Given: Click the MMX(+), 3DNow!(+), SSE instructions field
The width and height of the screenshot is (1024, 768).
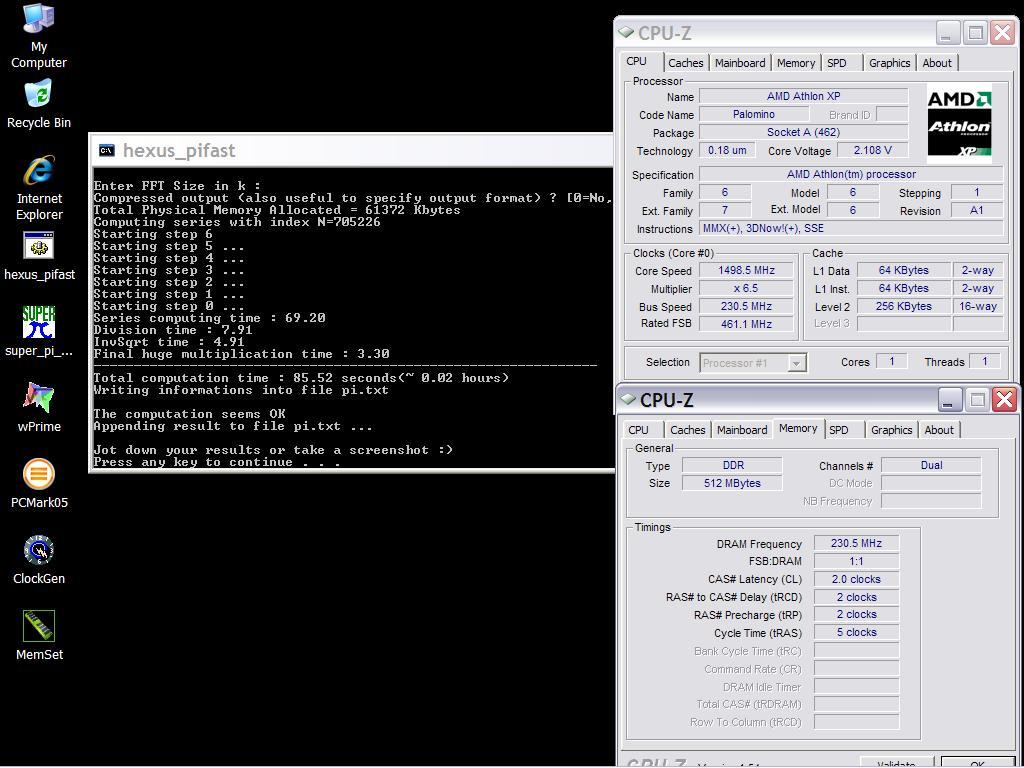Looking at the screenshot, I should click(851, 229).
